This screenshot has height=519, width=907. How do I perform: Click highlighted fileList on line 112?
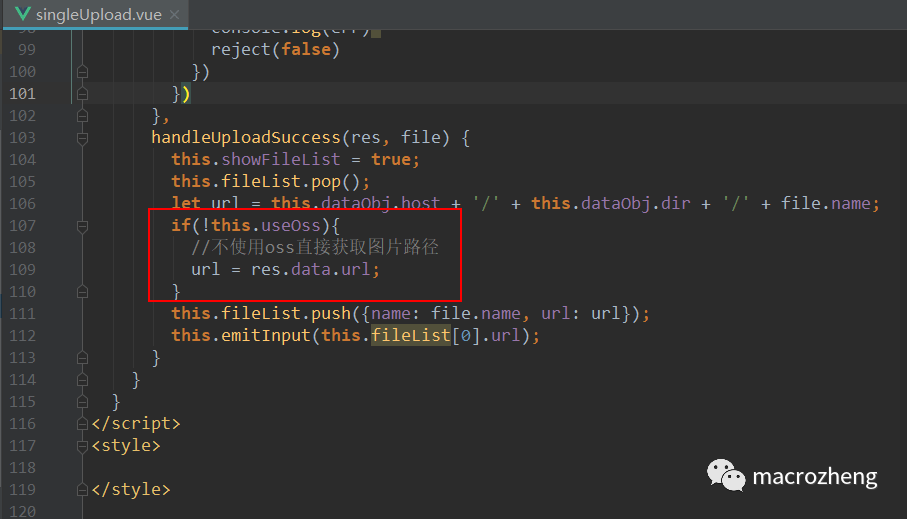click(410, 336)
